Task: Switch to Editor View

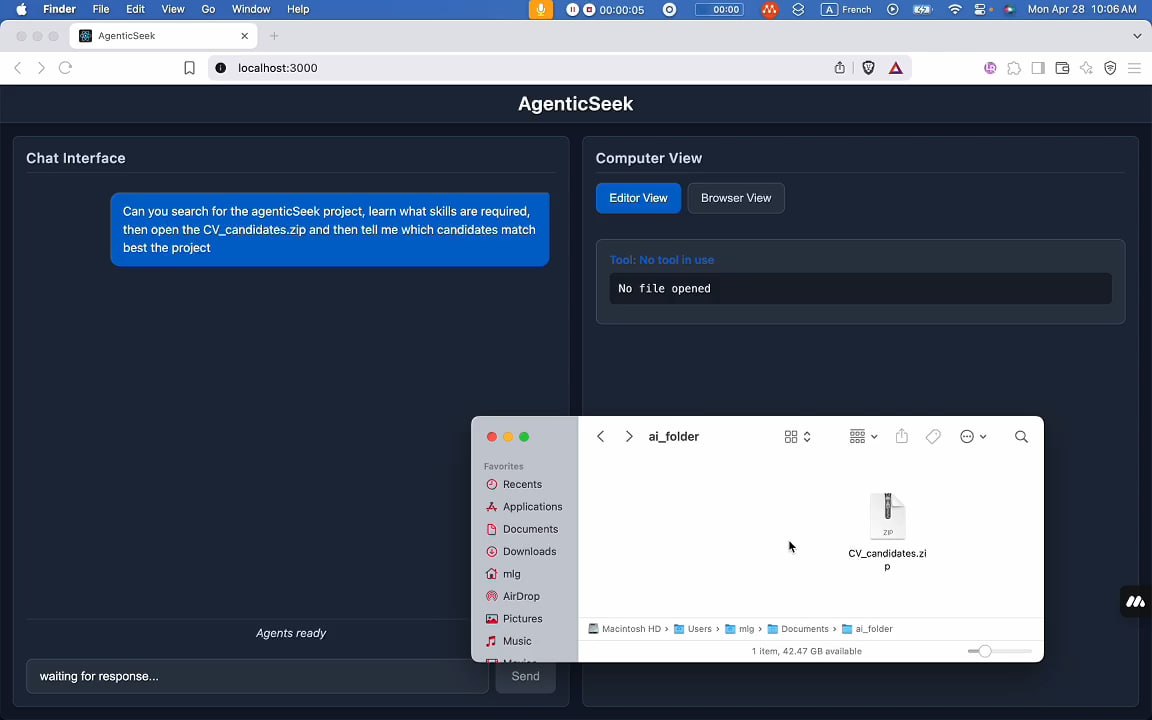Action: pos(638,198)
